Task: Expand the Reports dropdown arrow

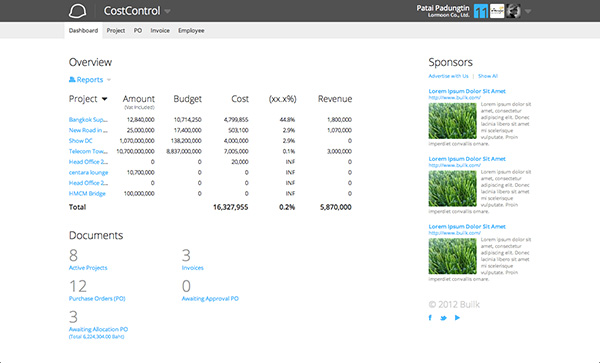Action: tap(109, 80)
